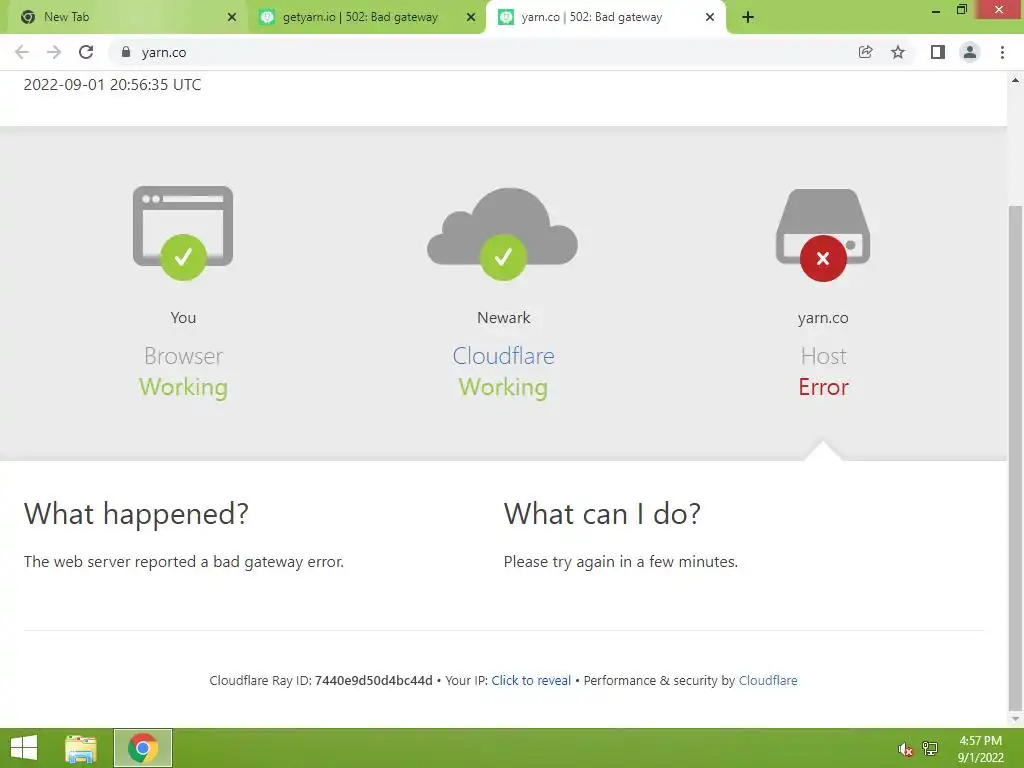View site security lock info
This screenshot has height=768, width=1024.
point(126,52)
